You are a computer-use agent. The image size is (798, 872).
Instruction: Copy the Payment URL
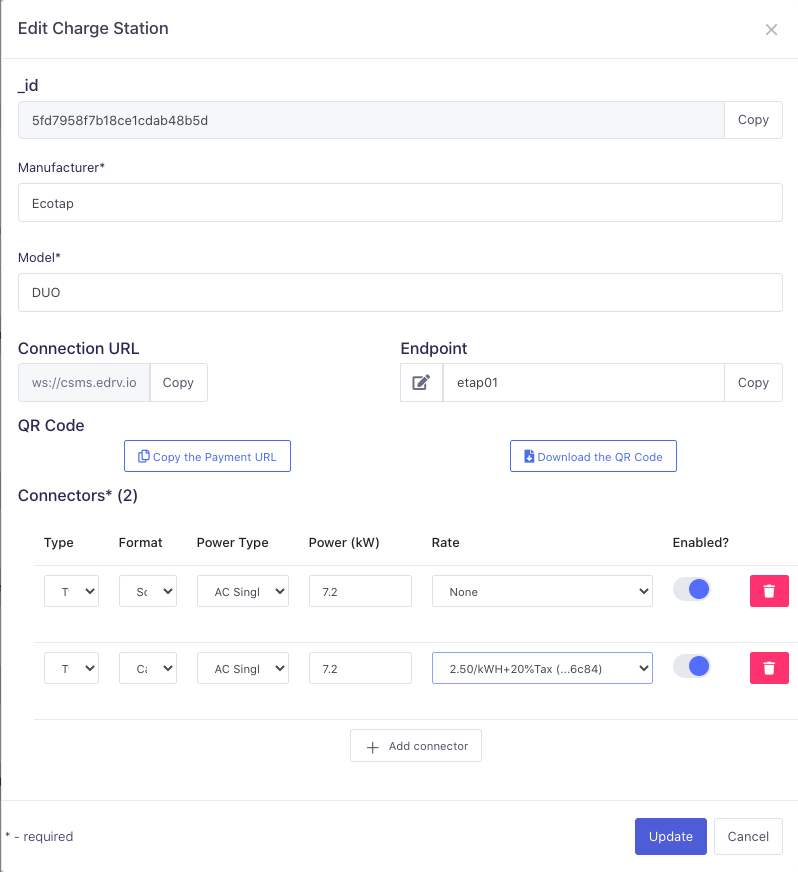point(207,456)
